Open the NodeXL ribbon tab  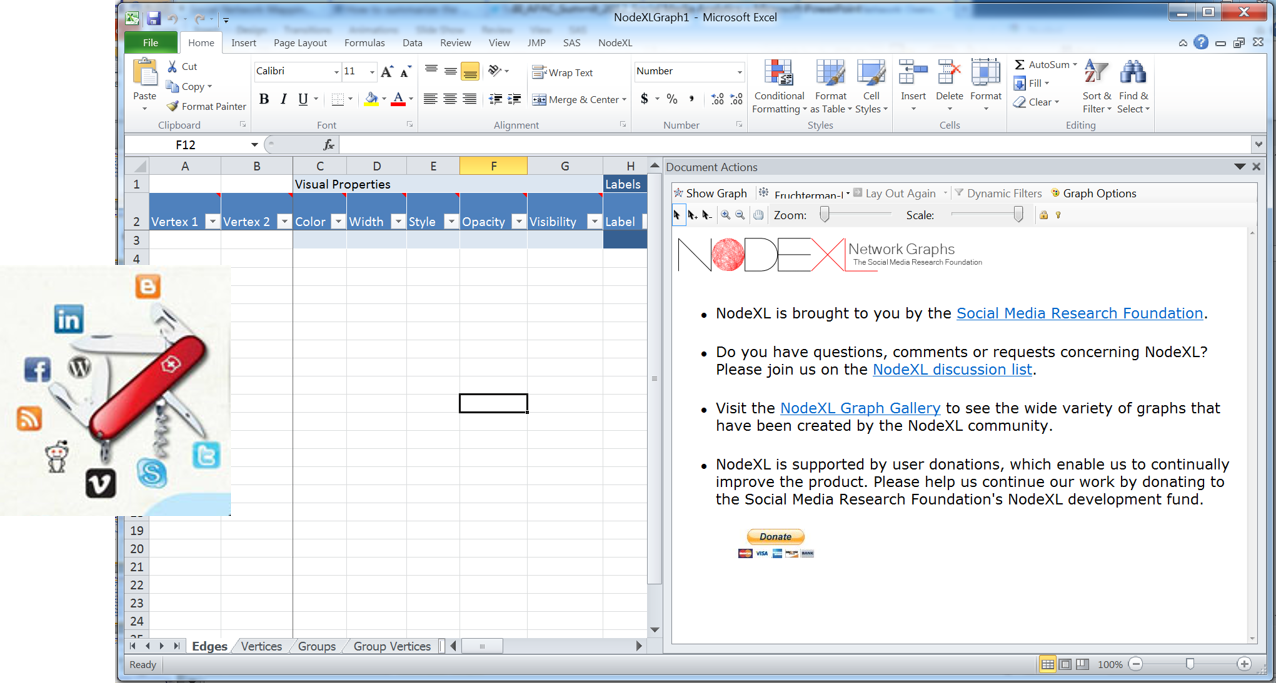click(x=615, y=43)
